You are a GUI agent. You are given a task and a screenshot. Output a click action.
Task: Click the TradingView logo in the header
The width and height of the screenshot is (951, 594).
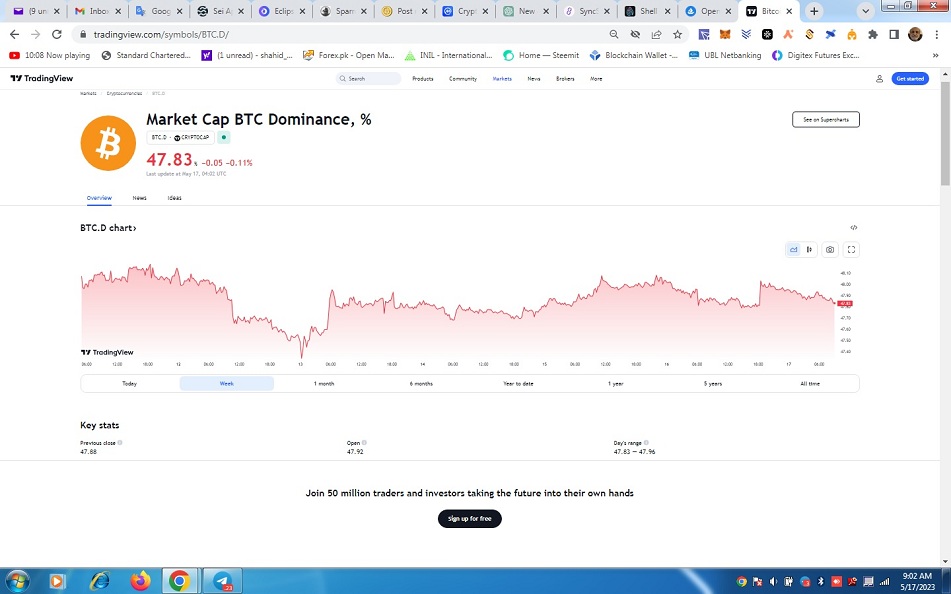click(42, 78)
